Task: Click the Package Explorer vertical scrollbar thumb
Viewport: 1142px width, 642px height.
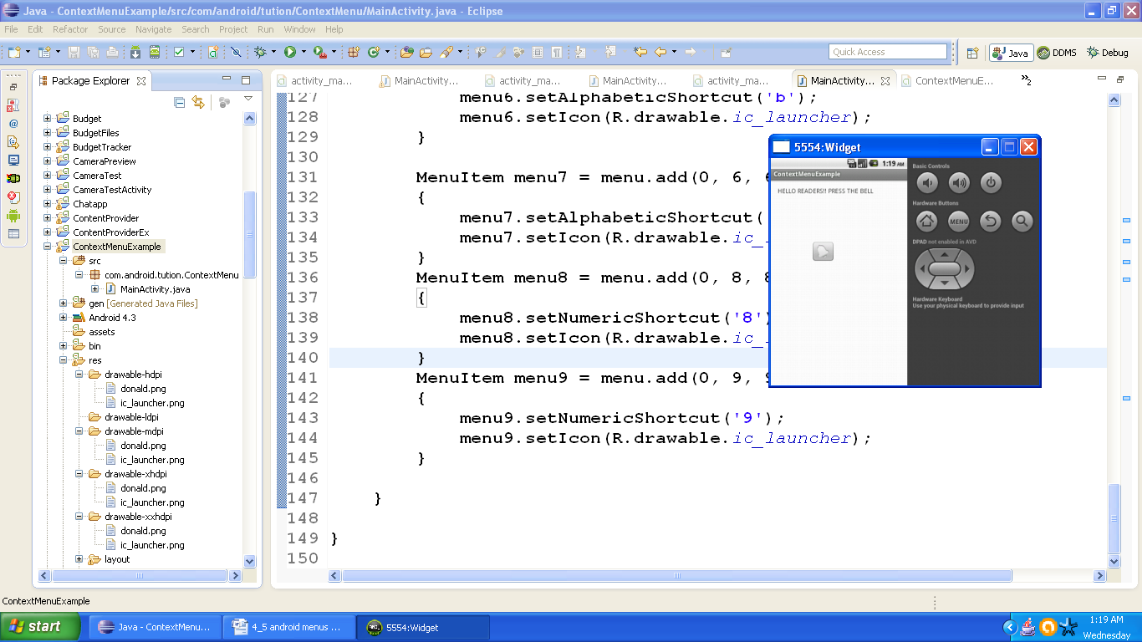Action: click(x=250, y=235)
